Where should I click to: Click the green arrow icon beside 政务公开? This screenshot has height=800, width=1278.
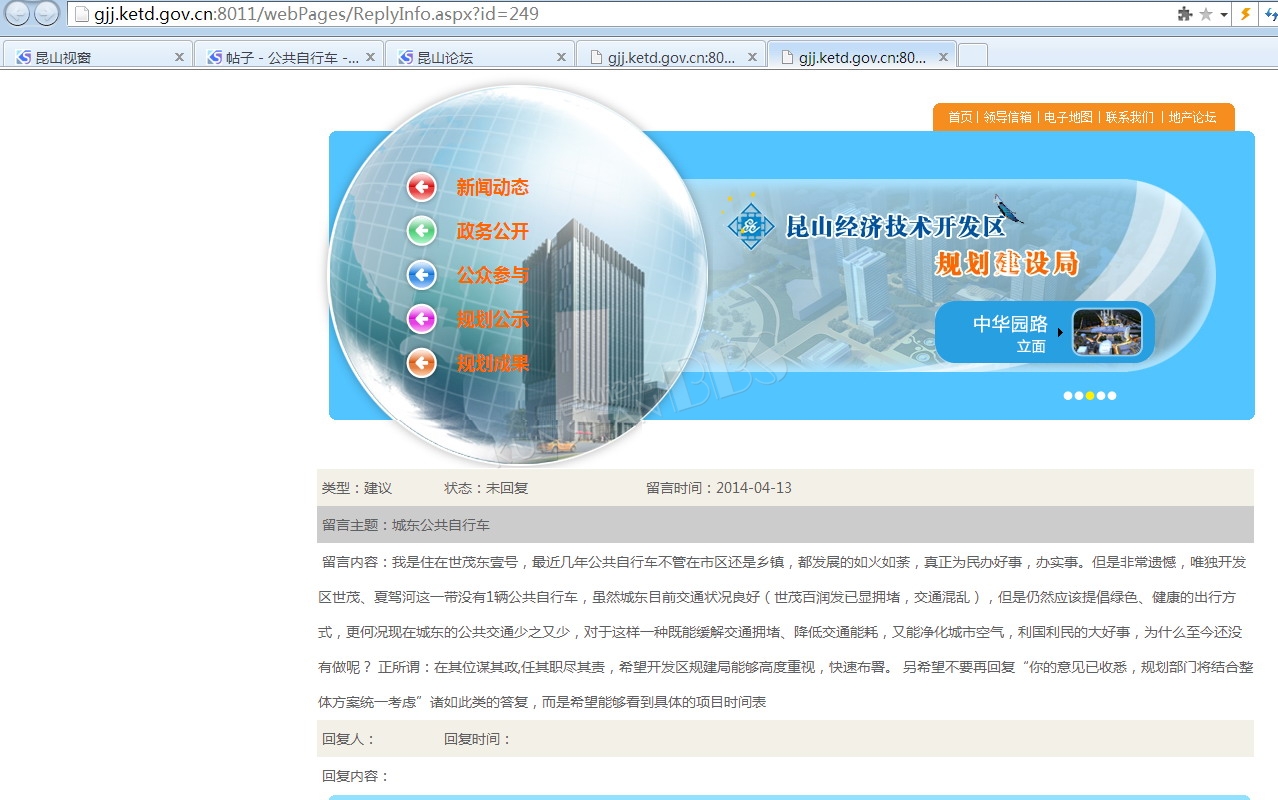pos(422,231)
